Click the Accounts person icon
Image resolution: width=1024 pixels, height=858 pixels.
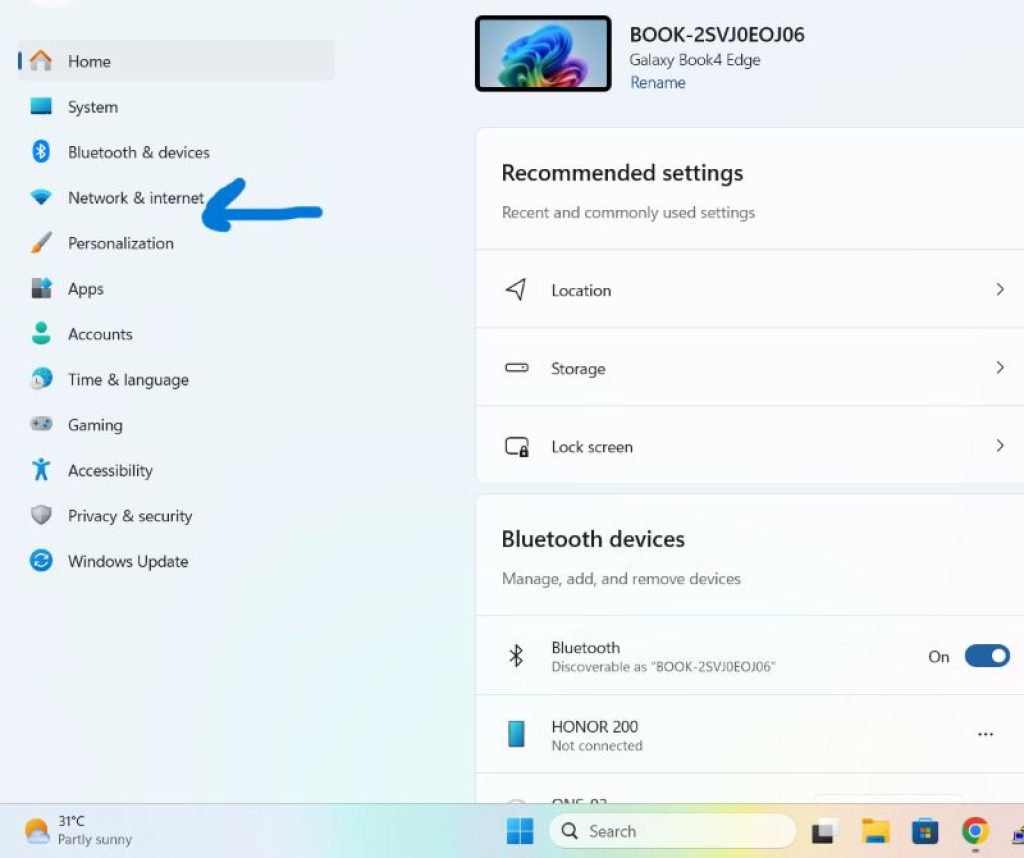click(40, 333)
